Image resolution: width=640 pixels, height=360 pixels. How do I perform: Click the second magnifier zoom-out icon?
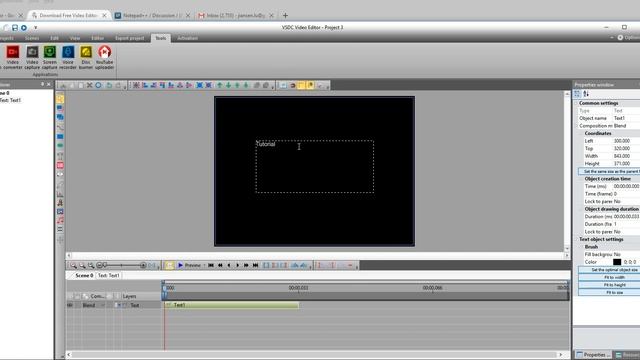tap(82, 265)
